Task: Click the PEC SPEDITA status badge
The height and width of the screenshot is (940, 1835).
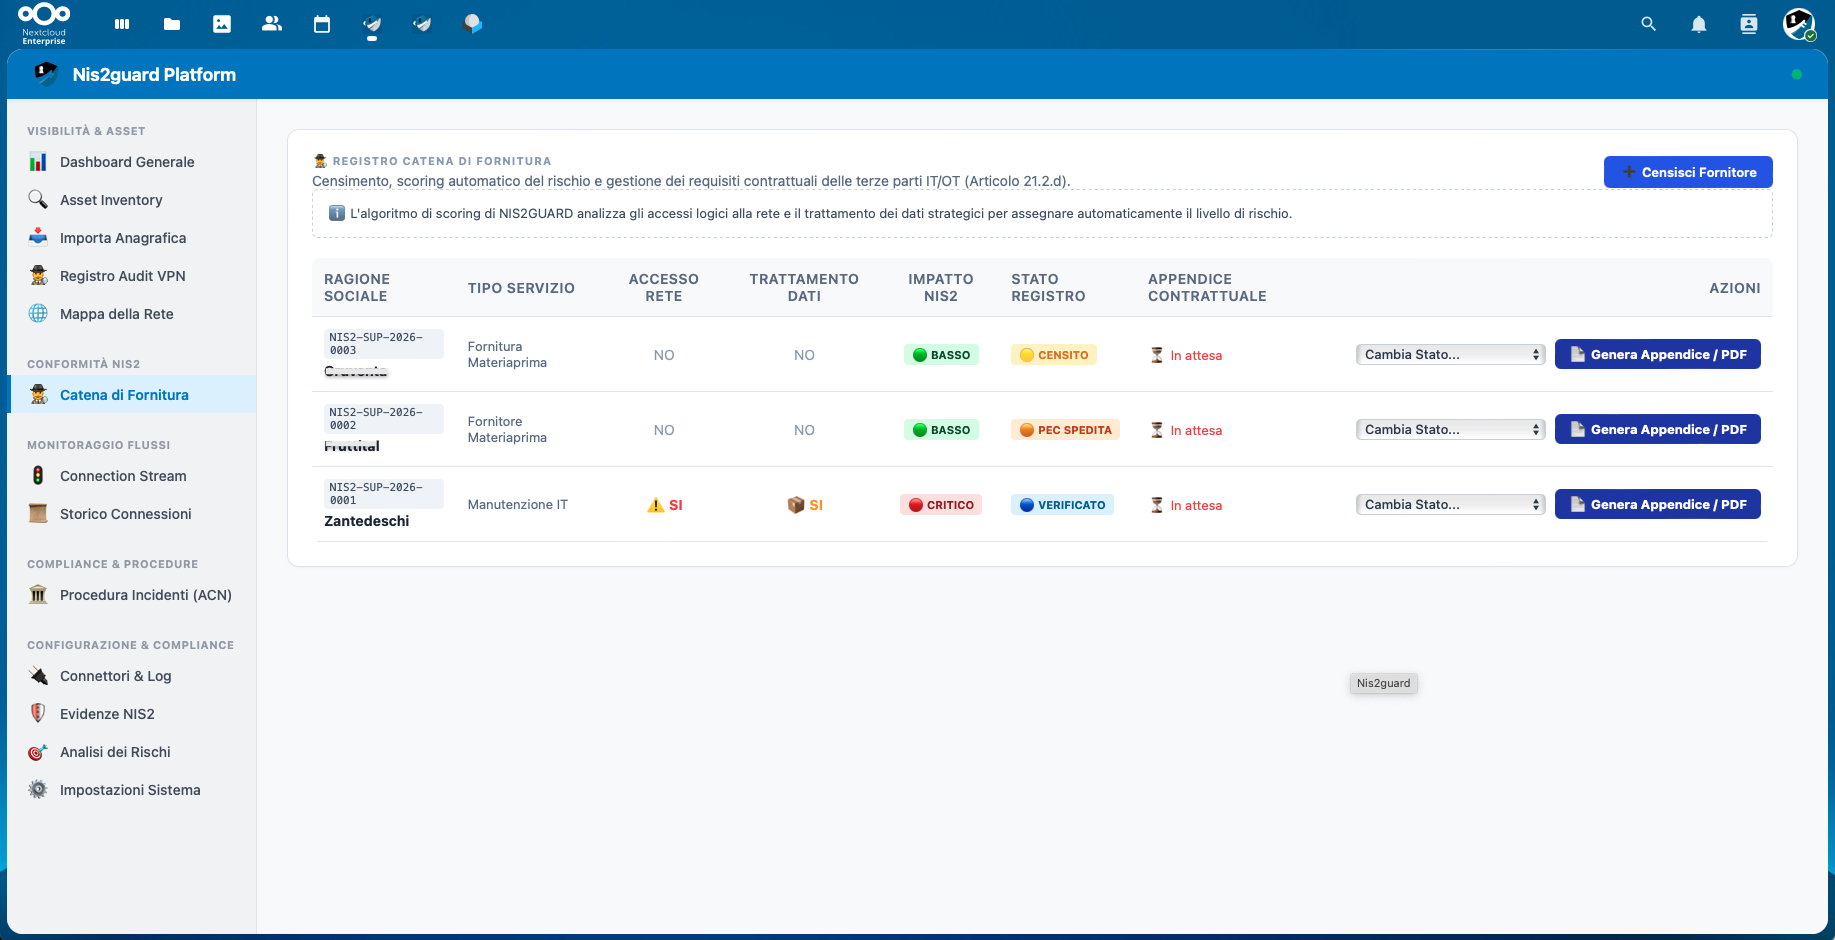Action: [x=1065, y=430]
